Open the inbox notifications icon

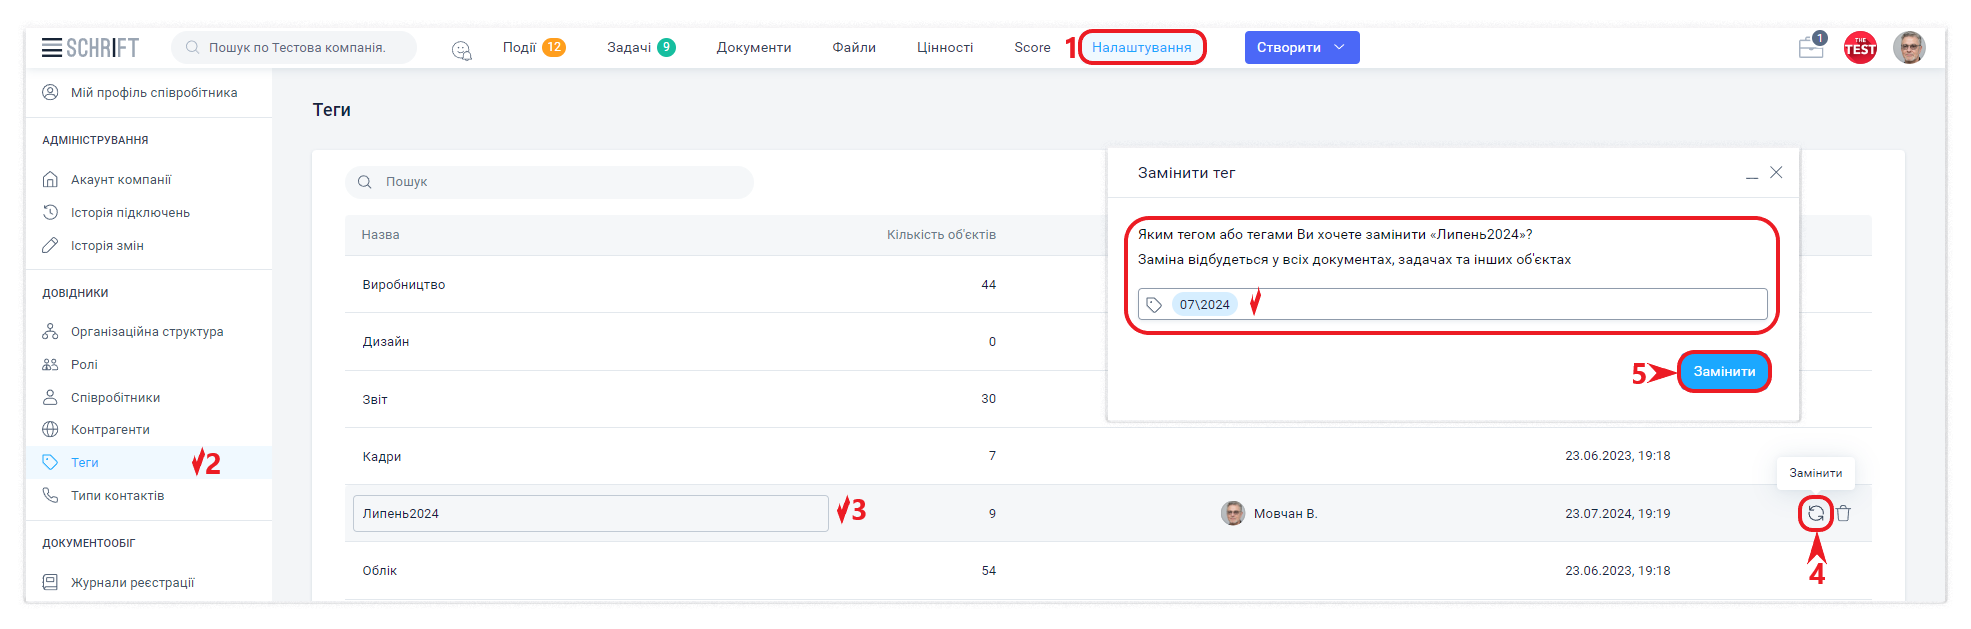point(1811,47)
